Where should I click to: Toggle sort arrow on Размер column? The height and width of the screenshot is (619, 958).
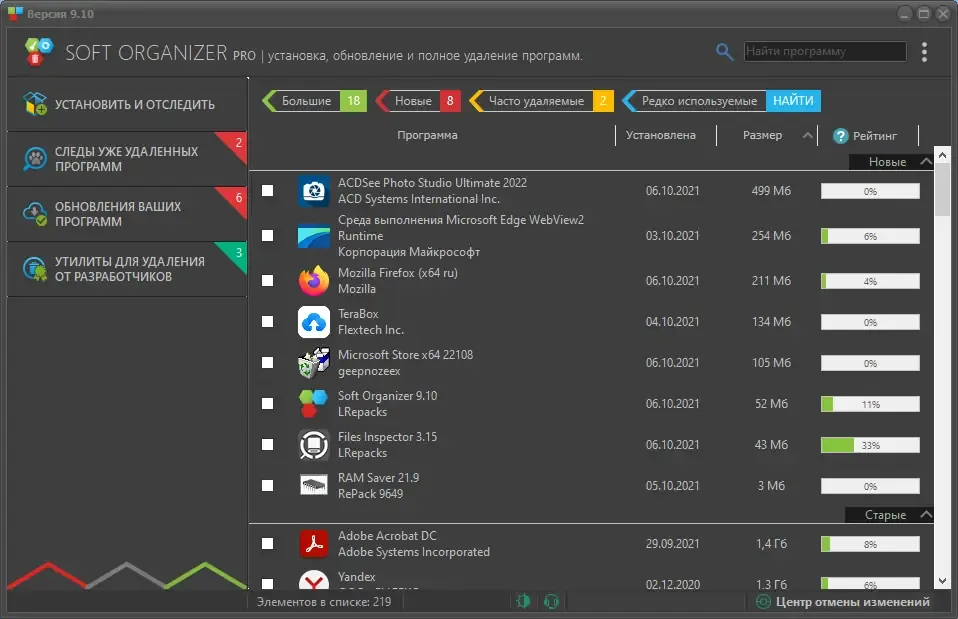tap(807, 136)
